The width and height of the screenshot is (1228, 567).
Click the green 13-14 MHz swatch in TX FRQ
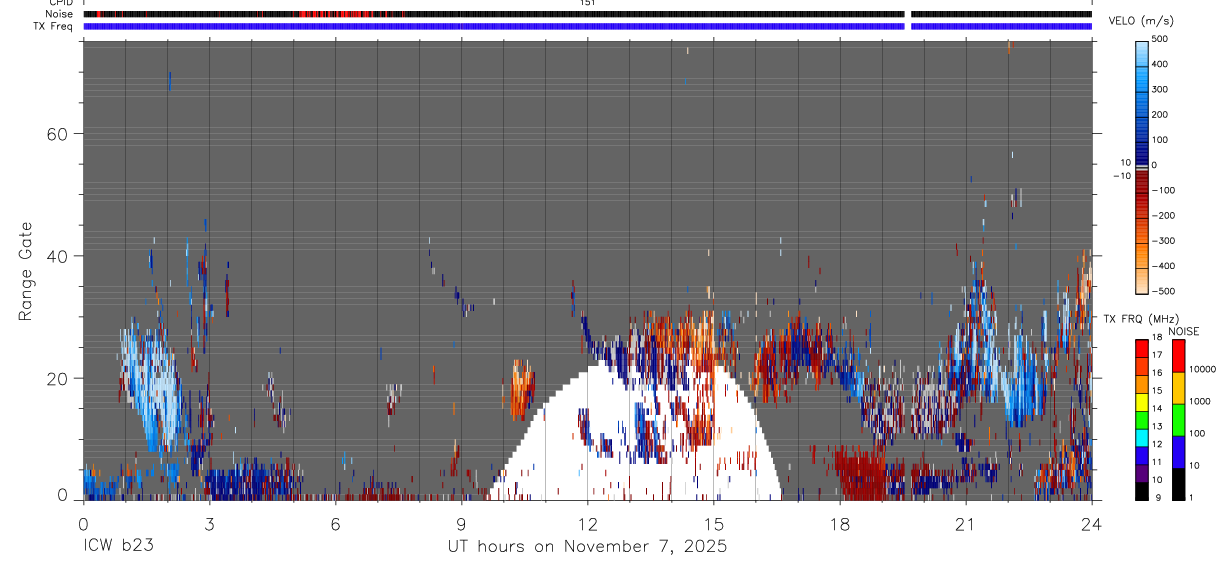(1141, 419)
